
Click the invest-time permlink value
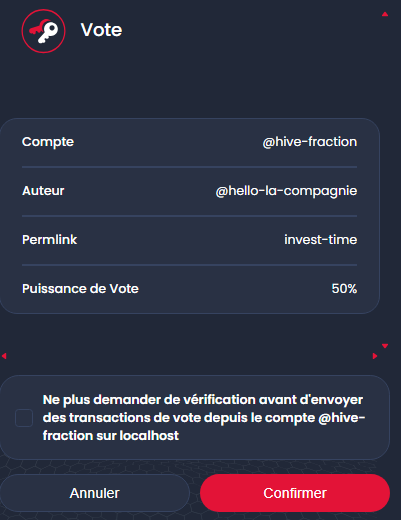(321, 239)
